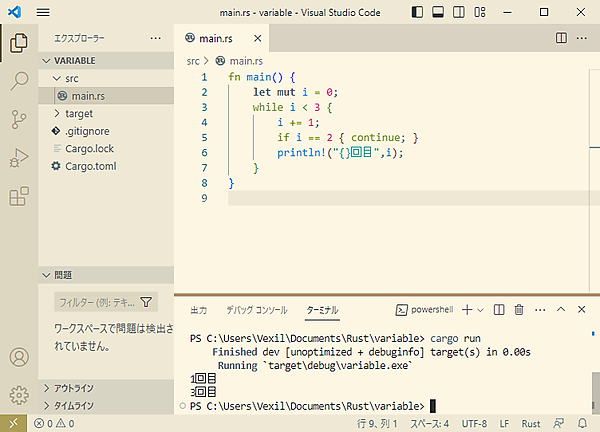Image resolution: width=600 pixels, height=432 pixels.
Task: Open the Source Control view
Action: coord(18,119)
